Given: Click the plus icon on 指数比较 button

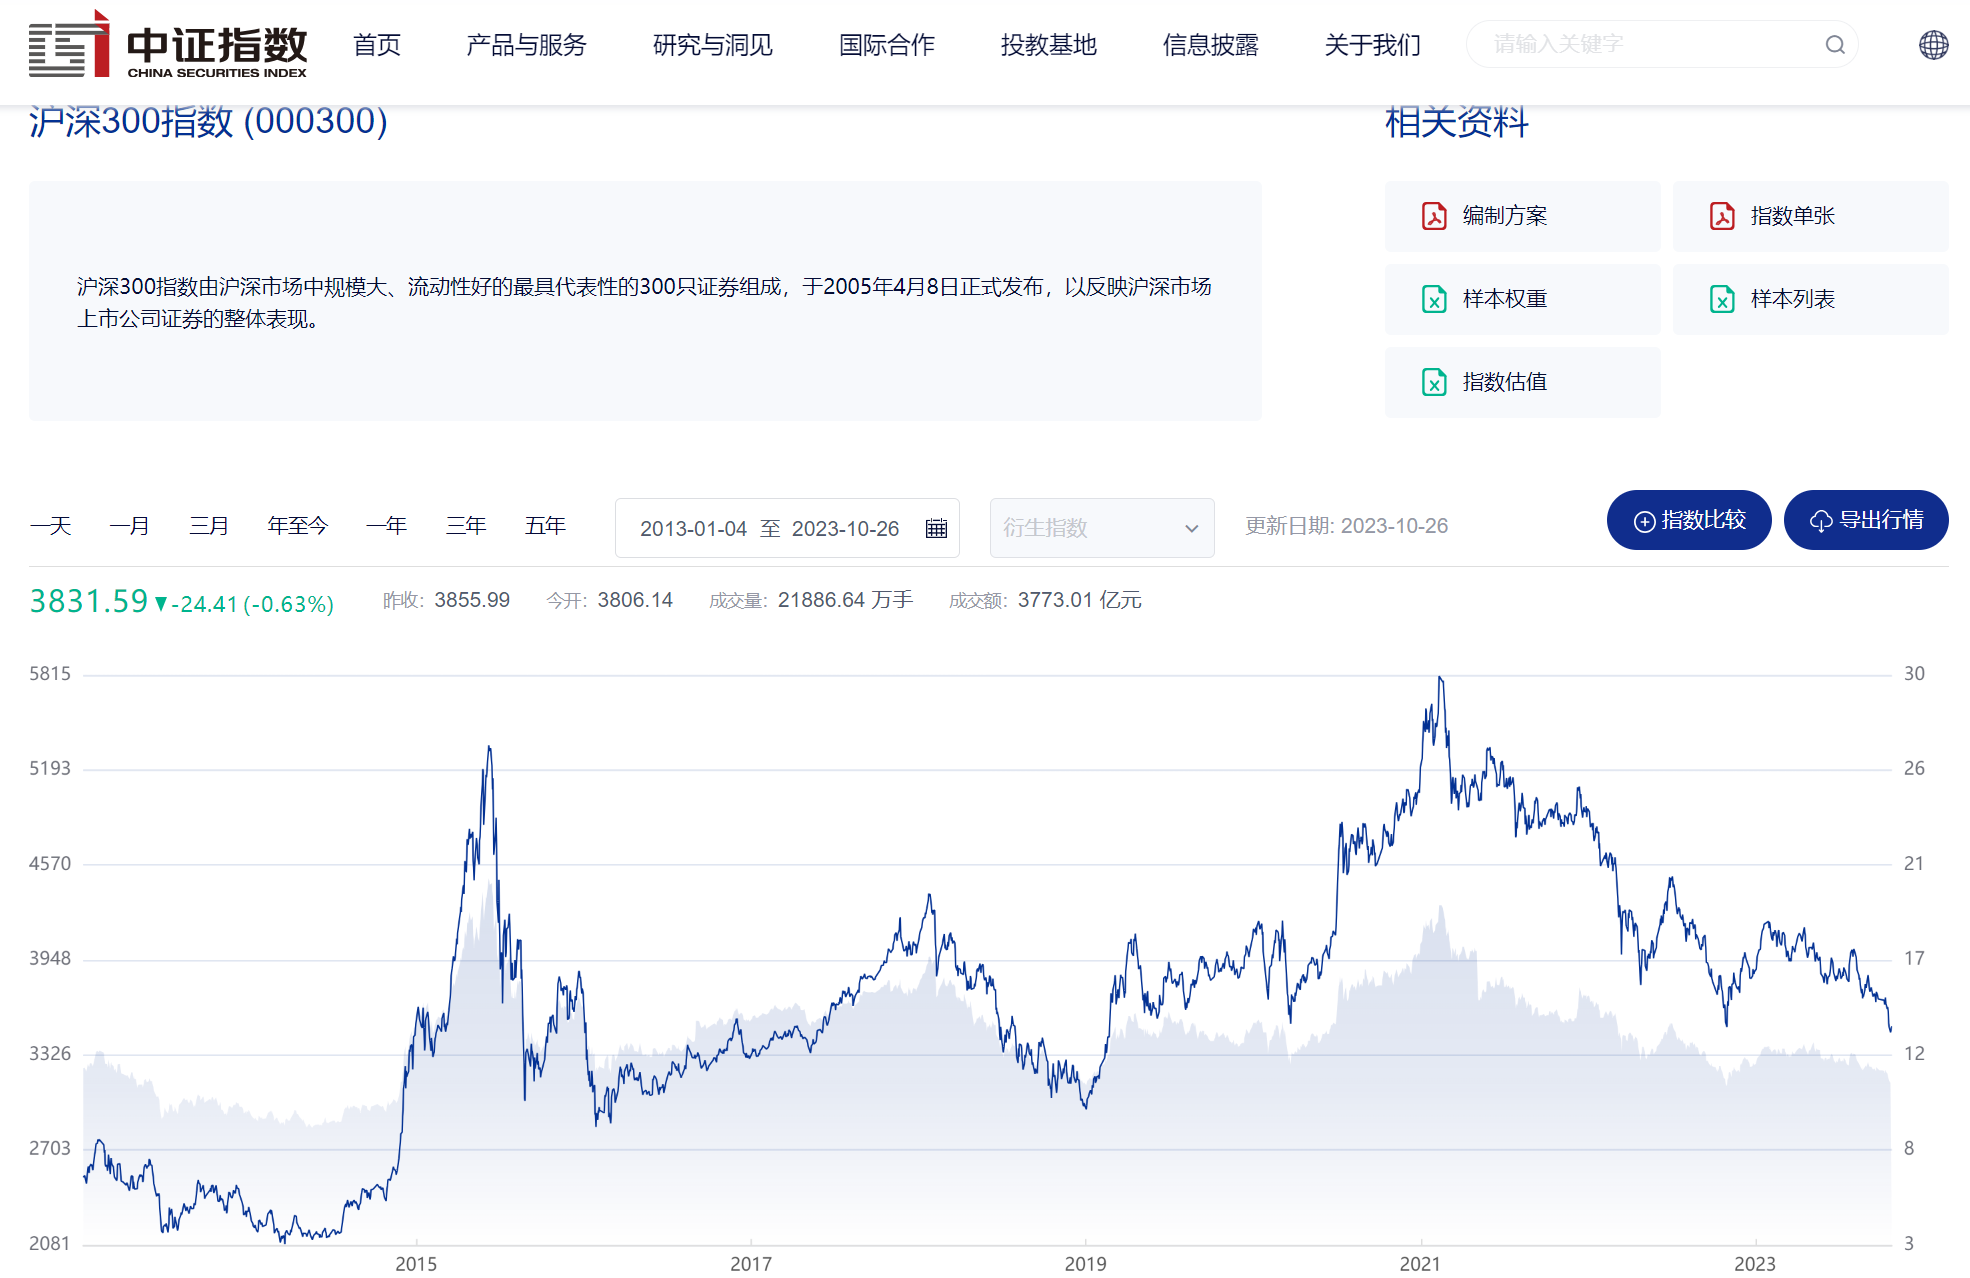Looking at the screenshot, I should pyautogui.click(x=1644, y=521).
